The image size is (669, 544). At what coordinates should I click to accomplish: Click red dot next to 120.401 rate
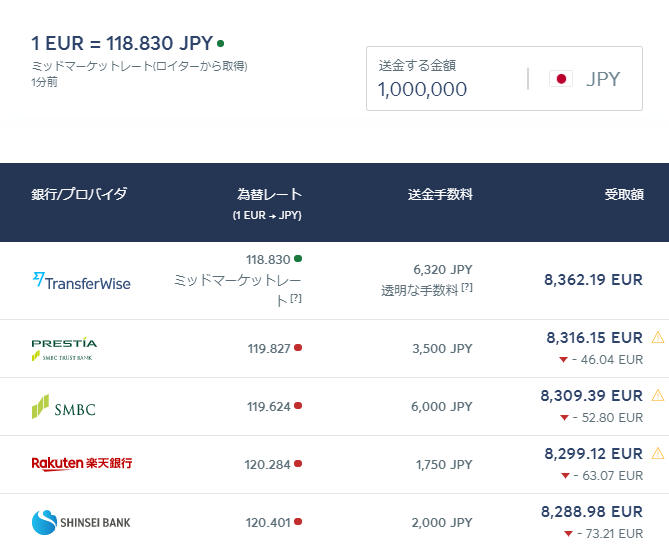298,521
